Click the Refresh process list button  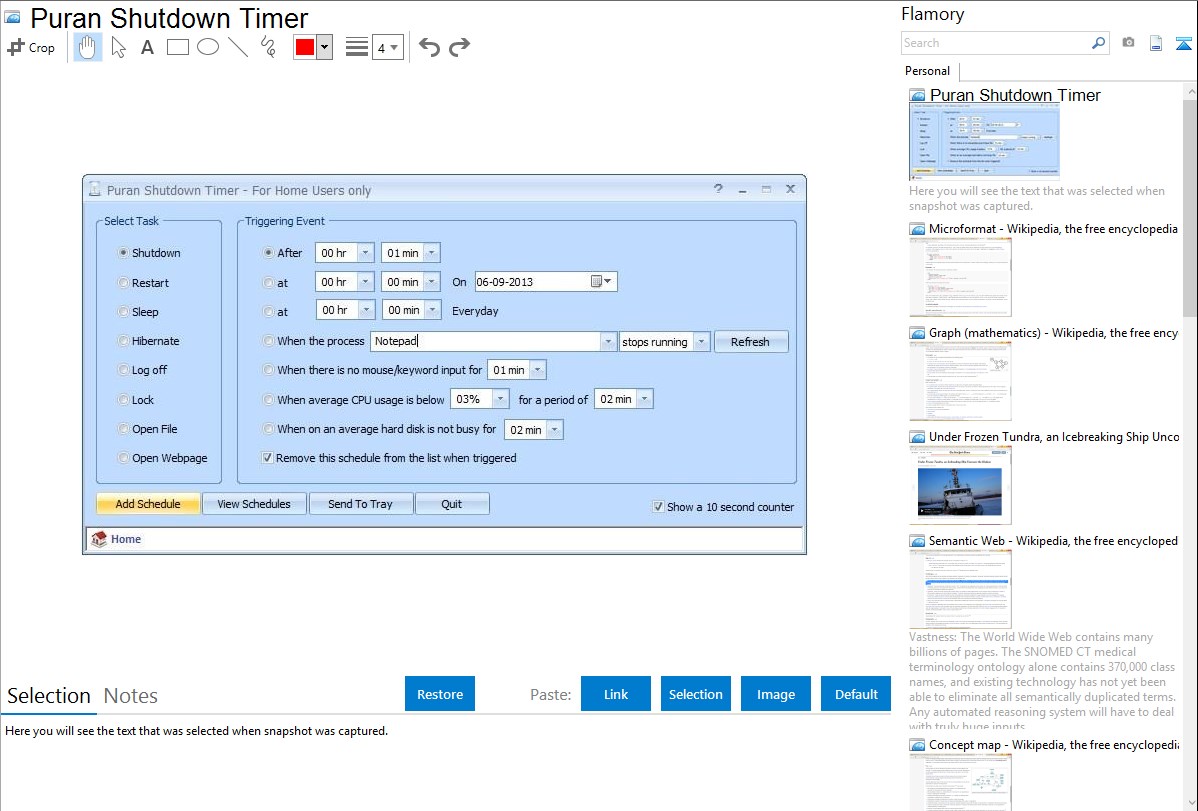(750, 342)
